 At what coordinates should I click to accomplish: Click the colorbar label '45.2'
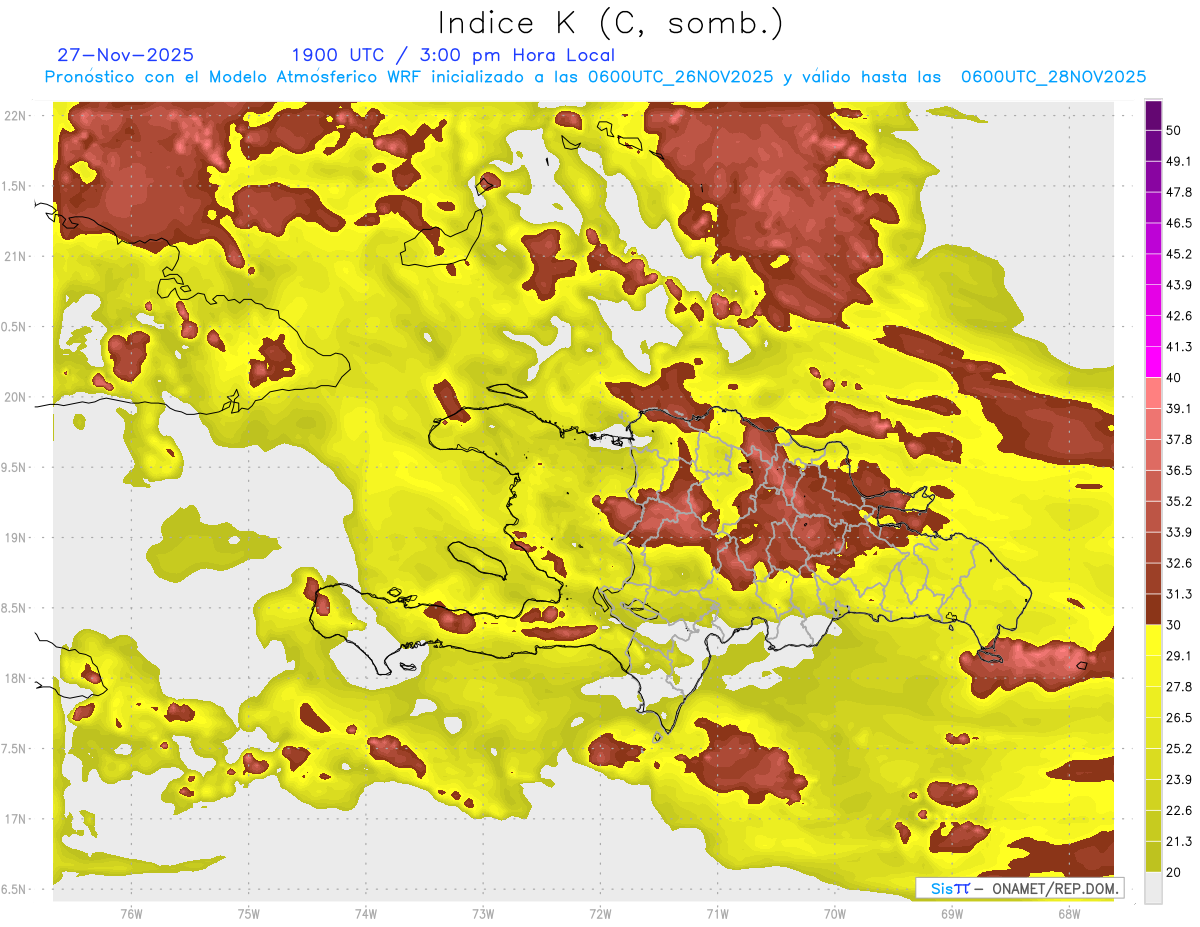click(x=1179, y=254)
